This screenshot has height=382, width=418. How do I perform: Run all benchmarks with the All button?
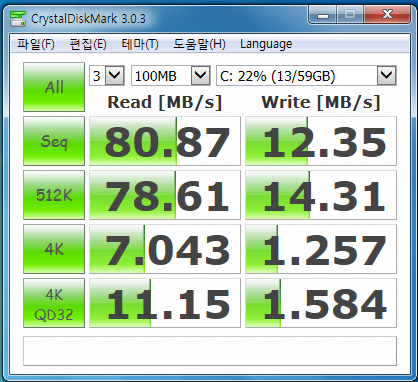(54, 87)
